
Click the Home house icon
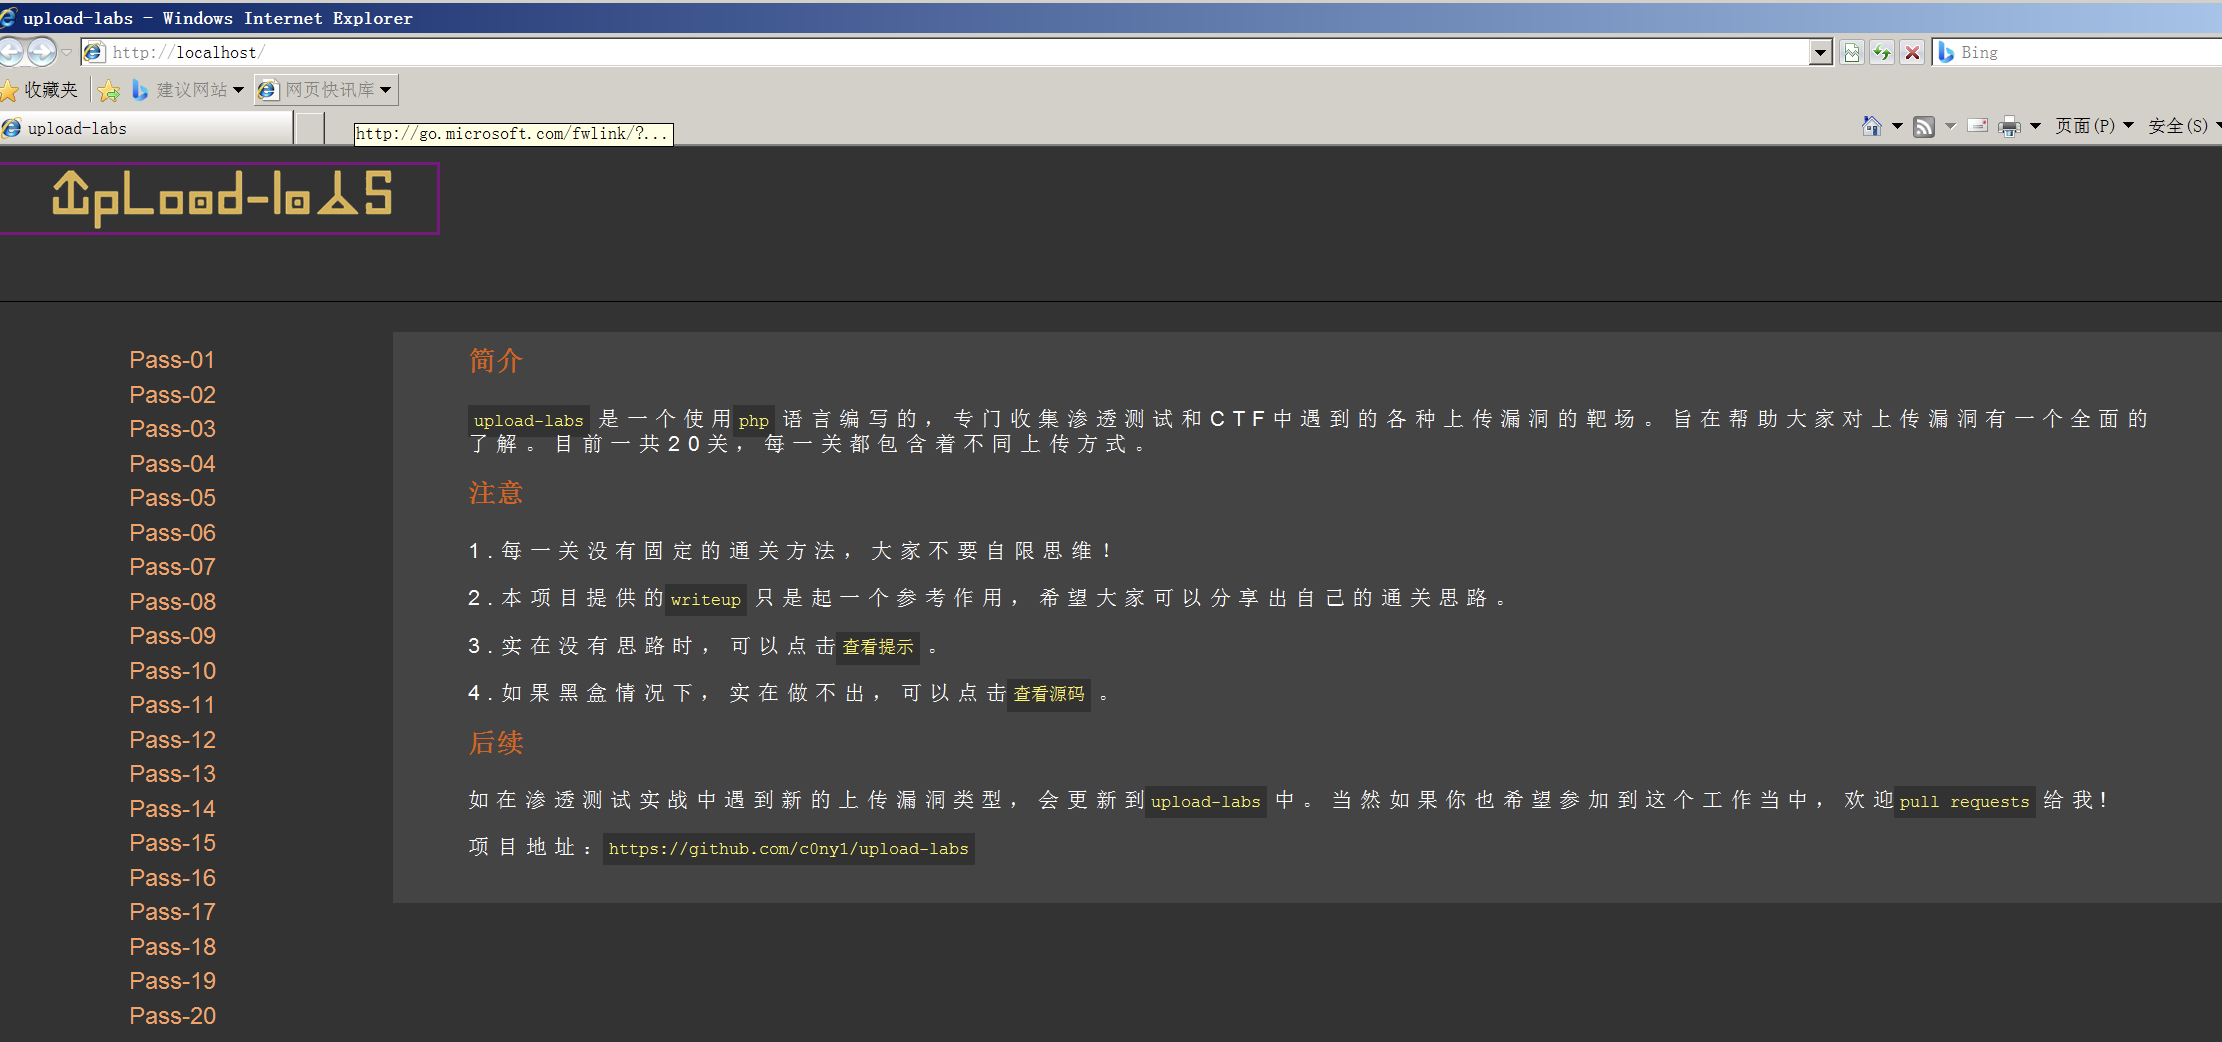(1872, 126)
